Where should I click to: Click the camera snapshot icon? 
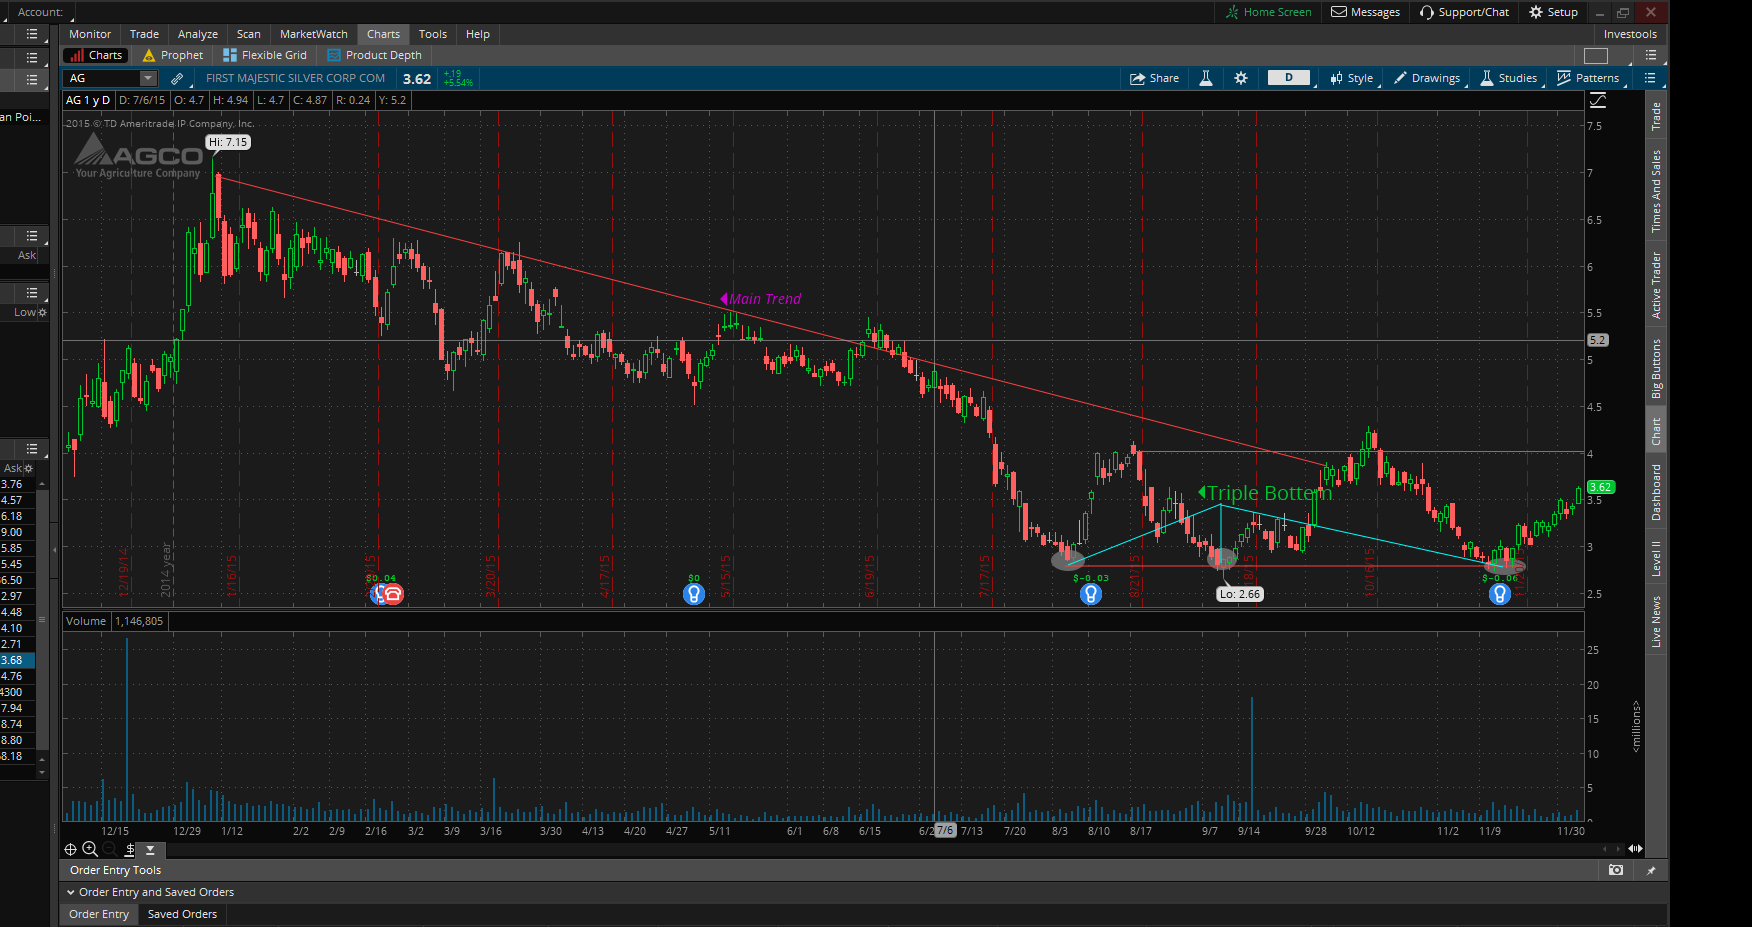[x=1616, y=870]
